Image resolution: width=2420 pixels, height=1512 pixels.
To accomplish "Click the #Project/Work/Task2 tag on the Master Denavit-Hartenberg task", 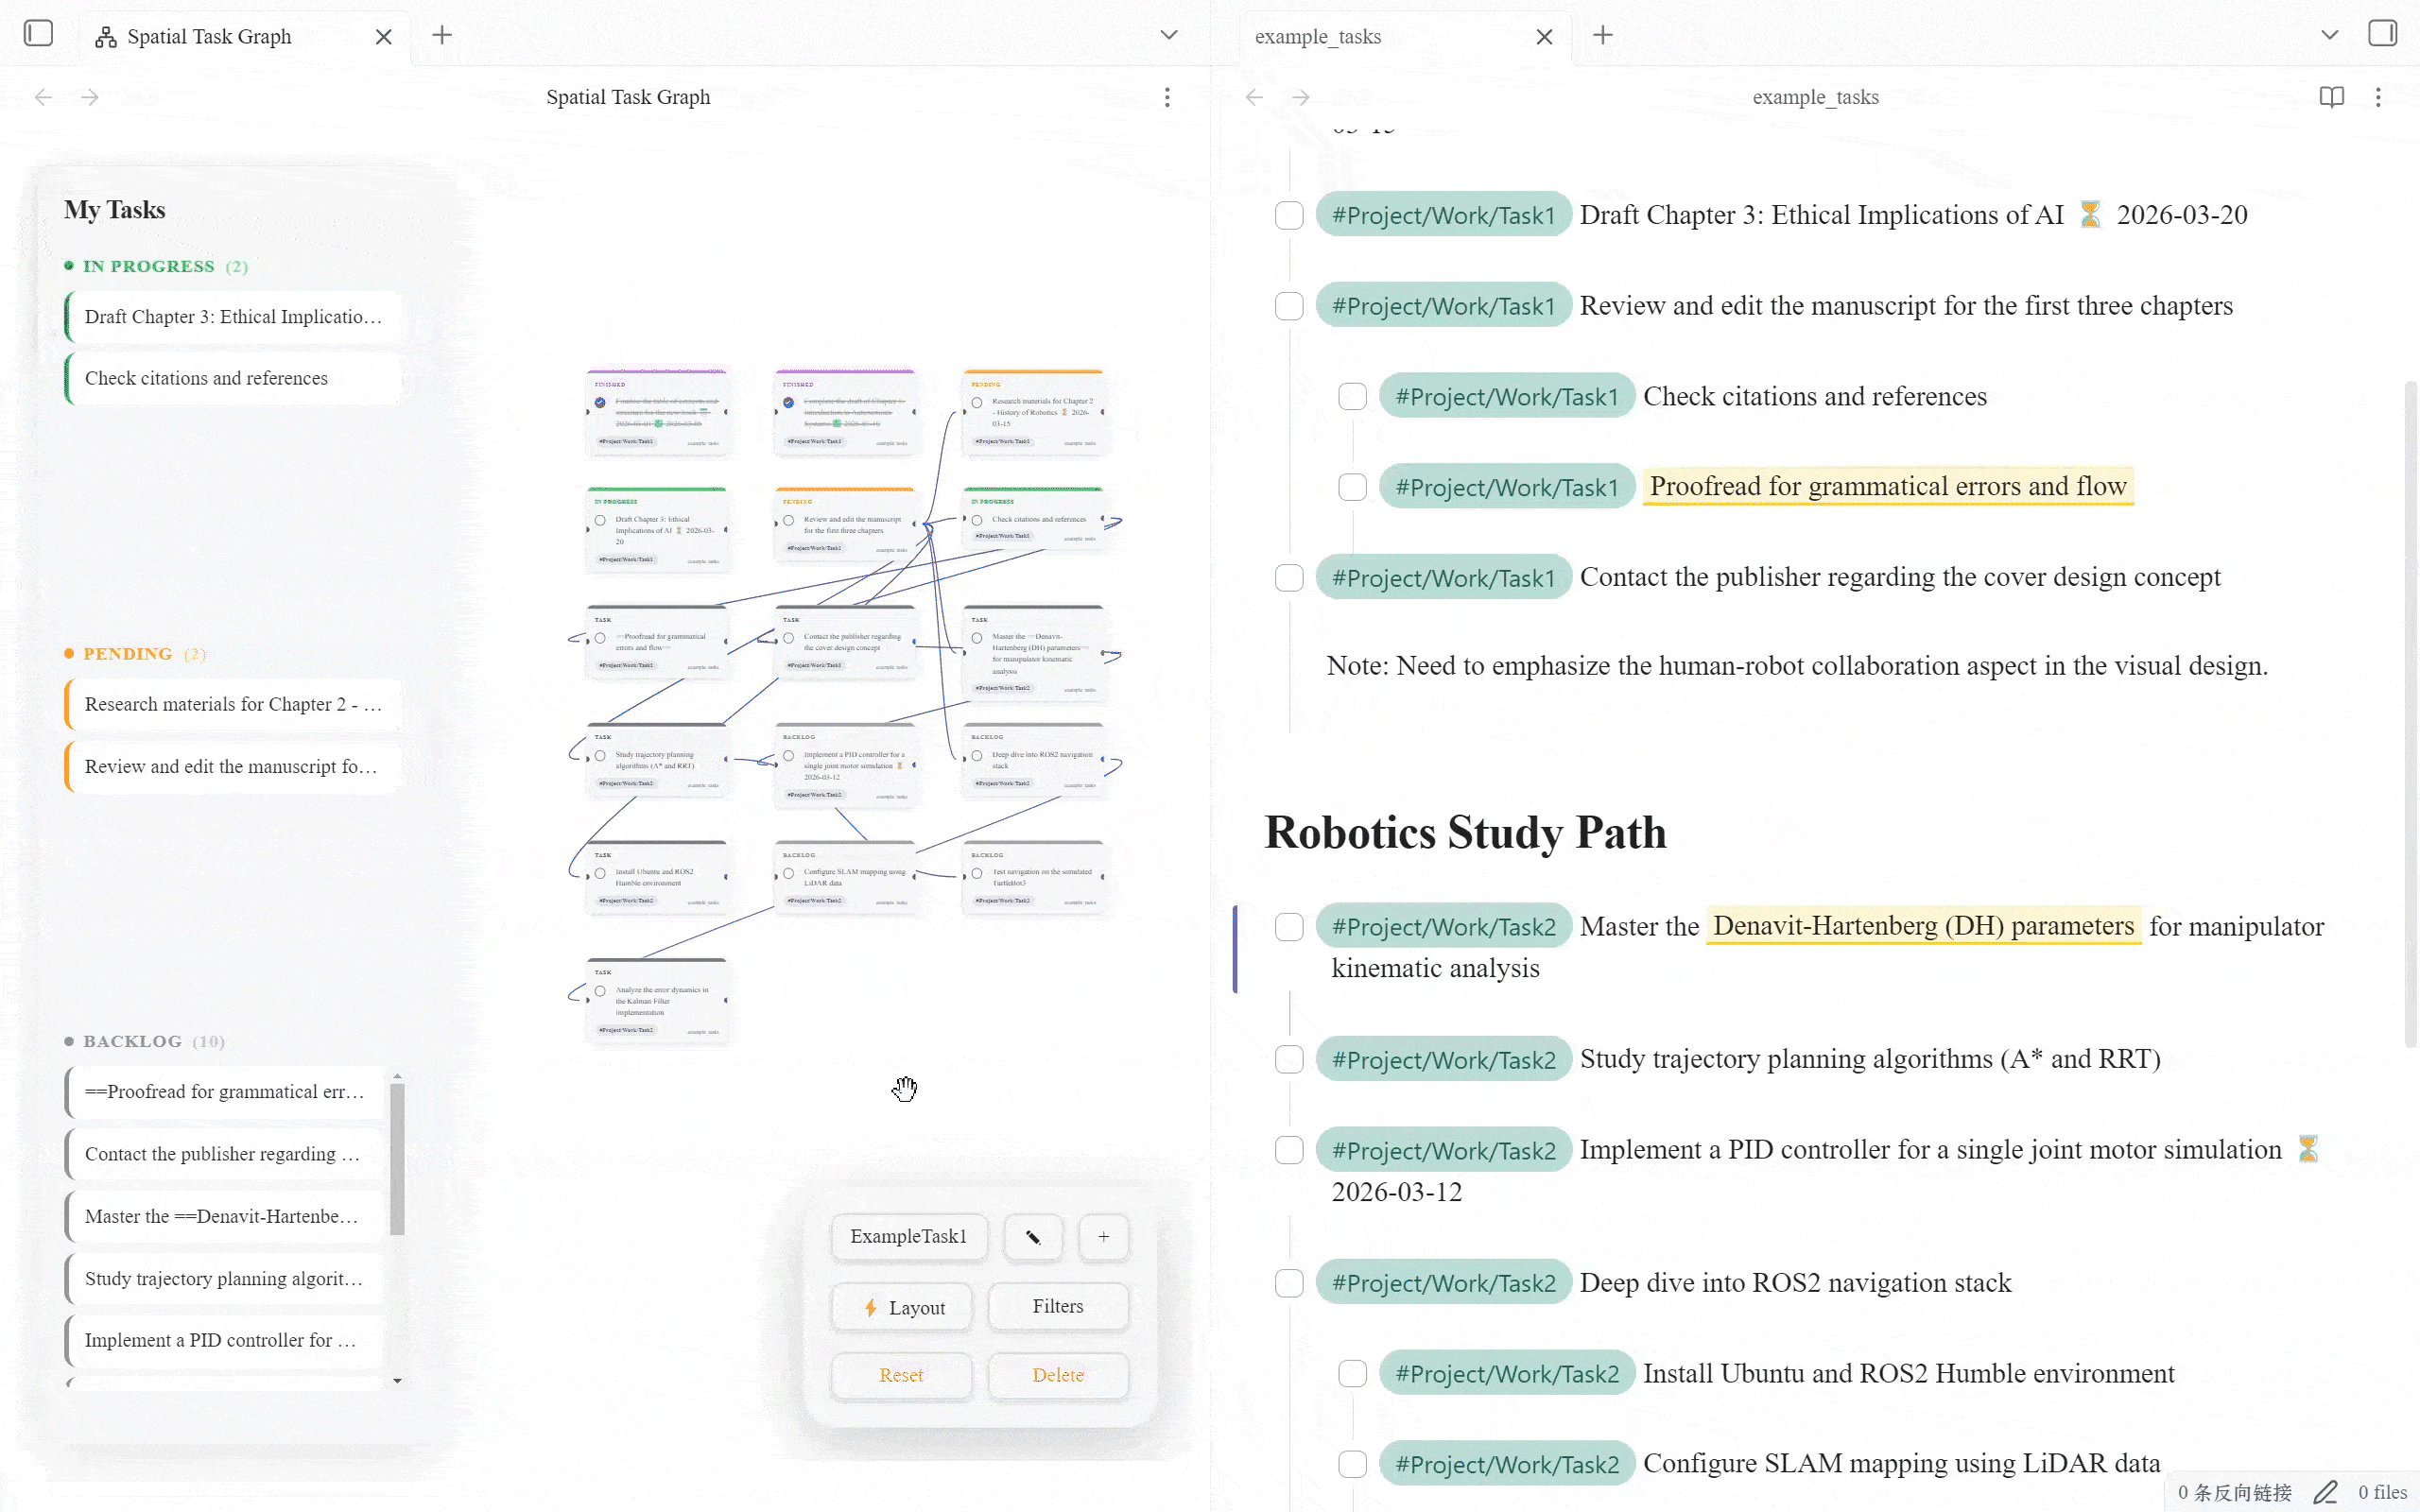I will [1443, 927].
